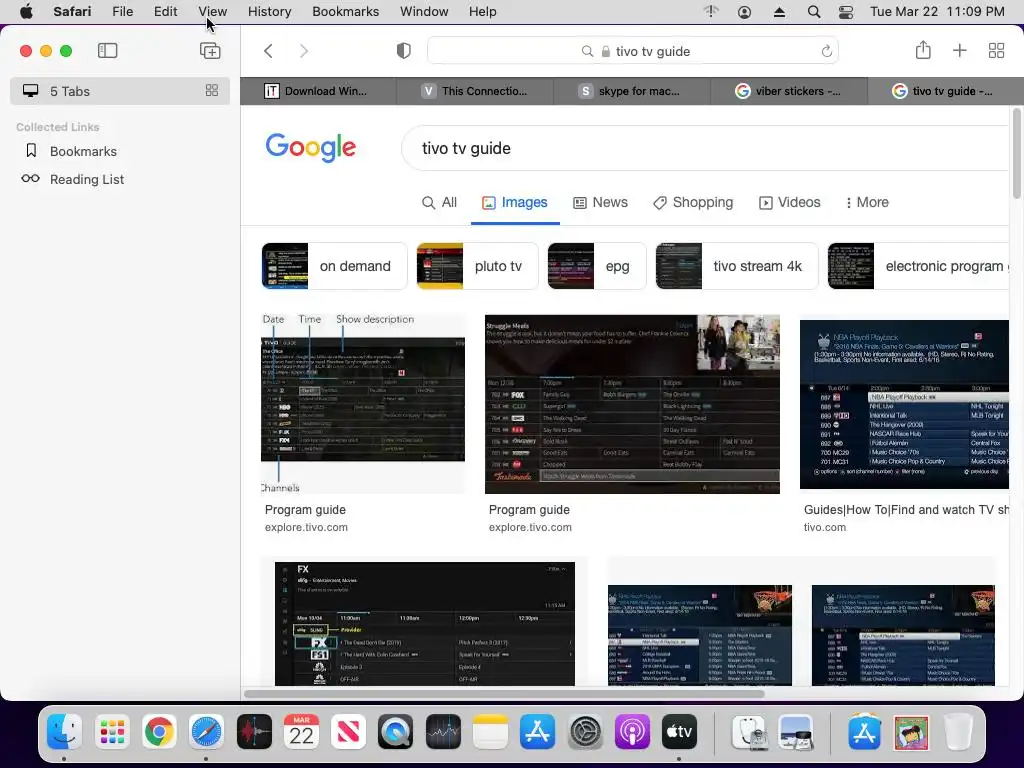
Task: Switch to the This Connectio... tab
Action: [x=475, y=91]
